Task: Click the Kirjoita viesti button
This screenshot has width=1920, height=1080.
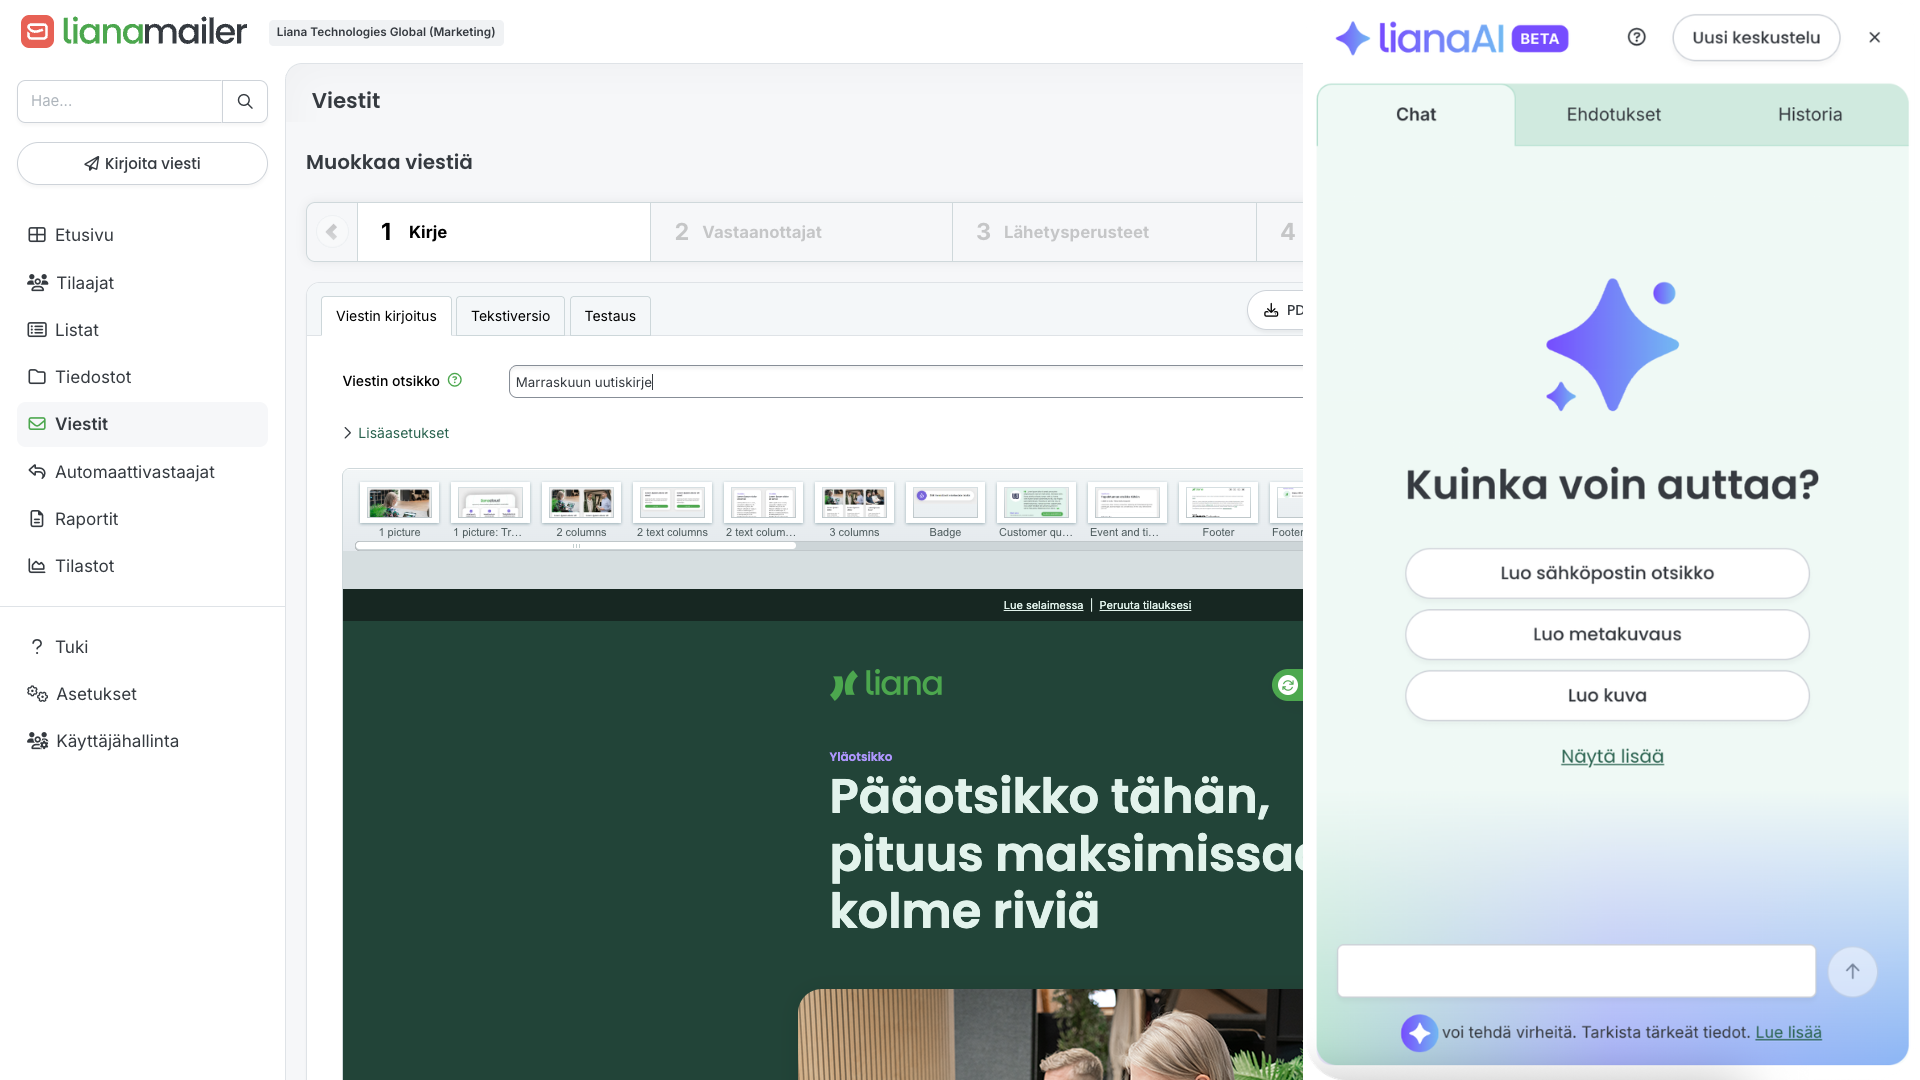Action: 142,164
